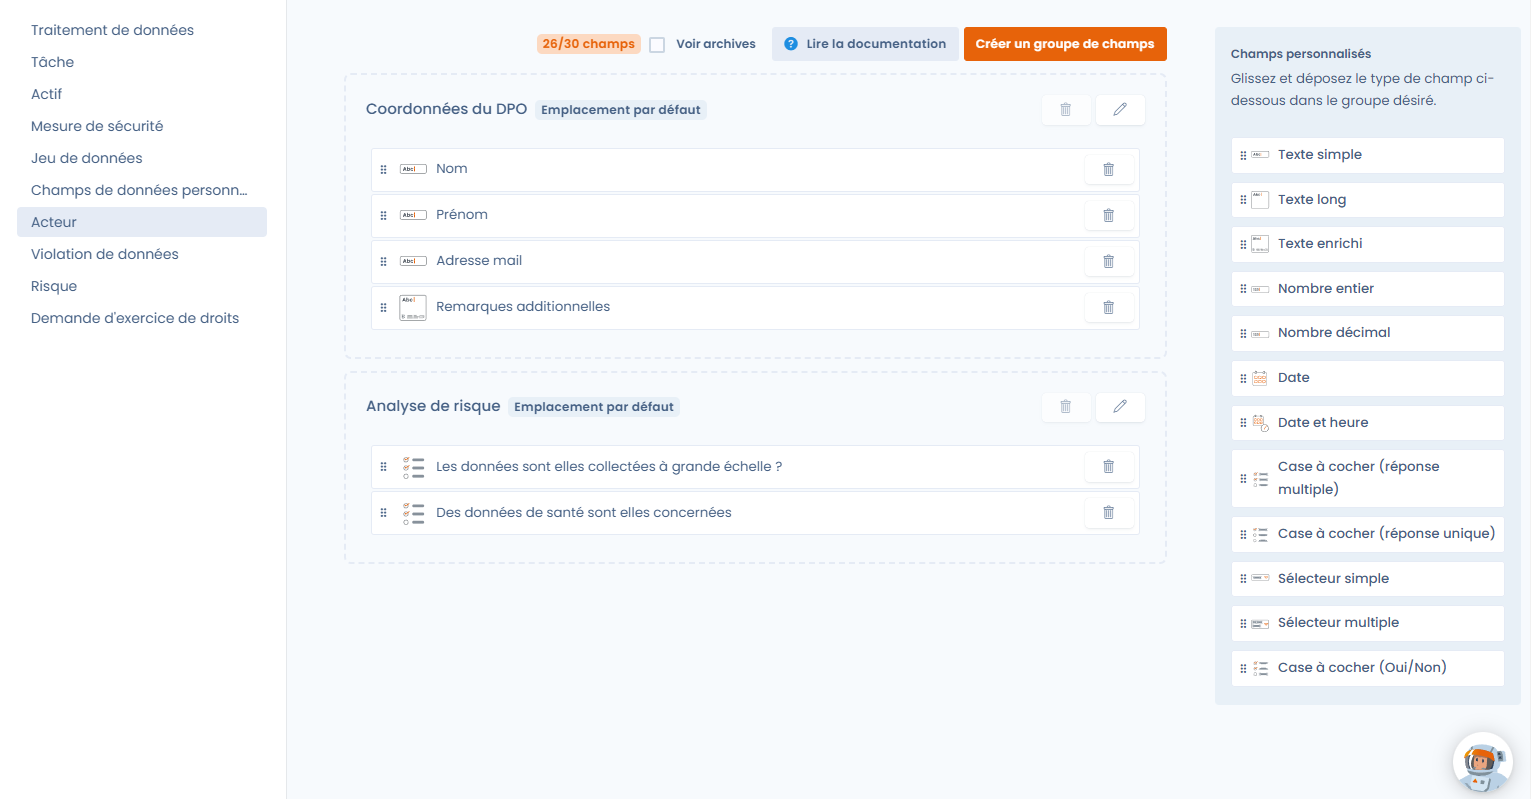Click drag handle beside Nom field
The height and width of the screenshot is (799, 1531).
click(x=383, y=170)
